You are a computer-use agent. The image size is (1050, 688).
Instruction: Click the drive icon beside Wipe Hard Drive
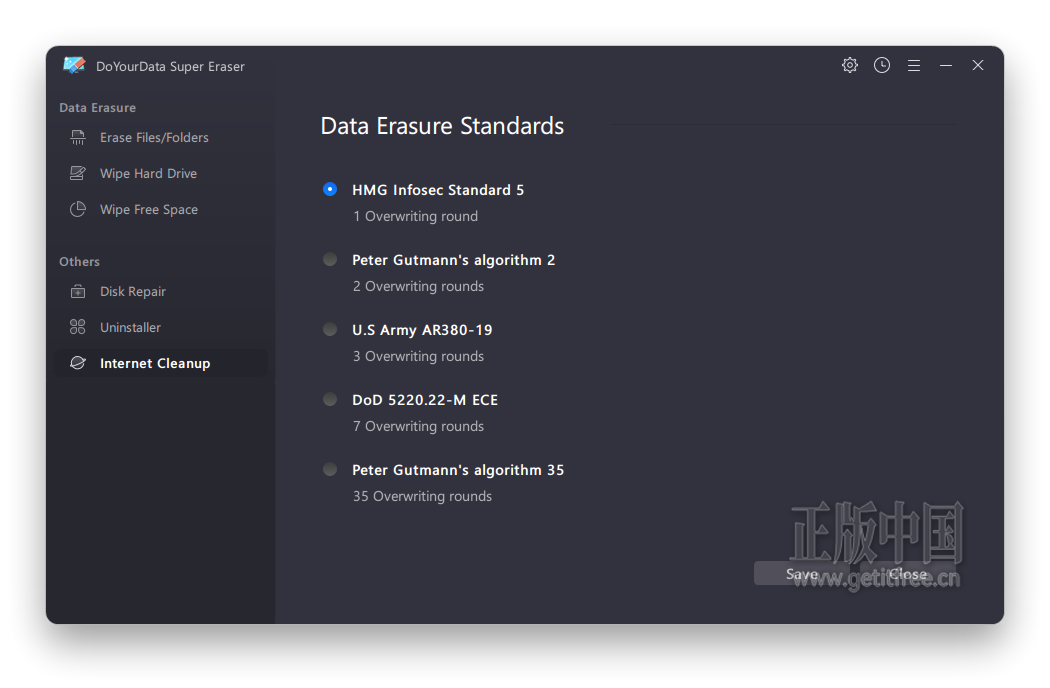click(78, 174)
